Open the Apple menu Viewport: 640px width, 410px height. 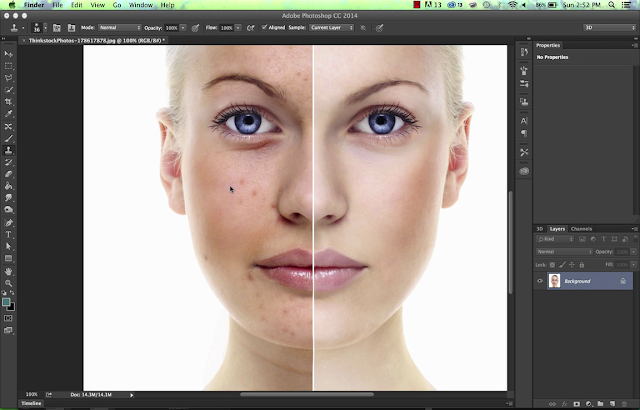point(12,5)
